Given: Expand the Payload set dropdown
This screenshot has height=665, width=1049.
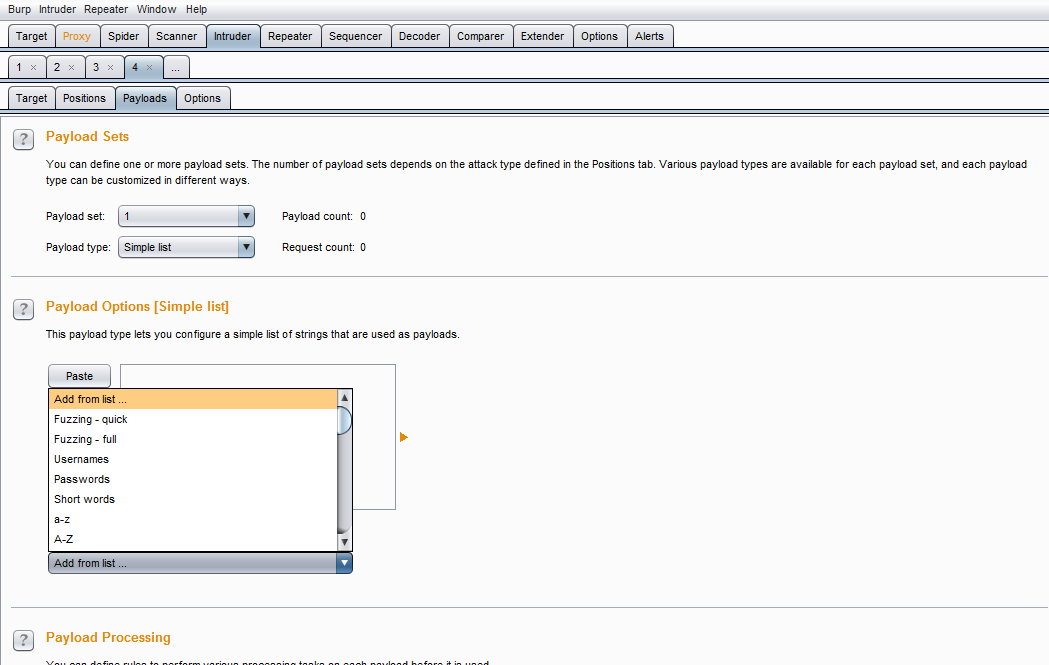Looking at the screenshot, I should tap(246, 216).
